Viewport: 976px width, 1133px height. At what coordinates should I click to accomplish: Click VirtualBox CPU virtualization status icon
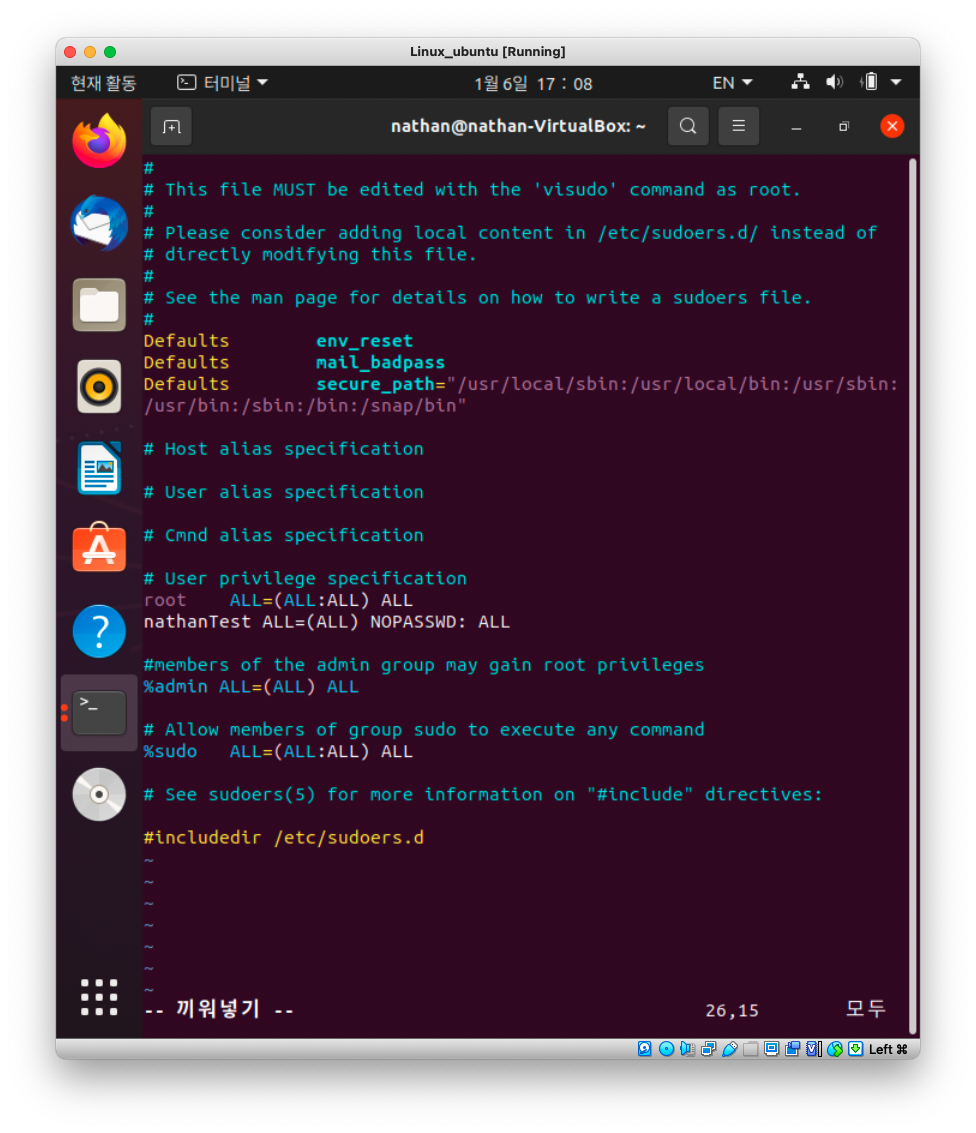point(813,1048)
